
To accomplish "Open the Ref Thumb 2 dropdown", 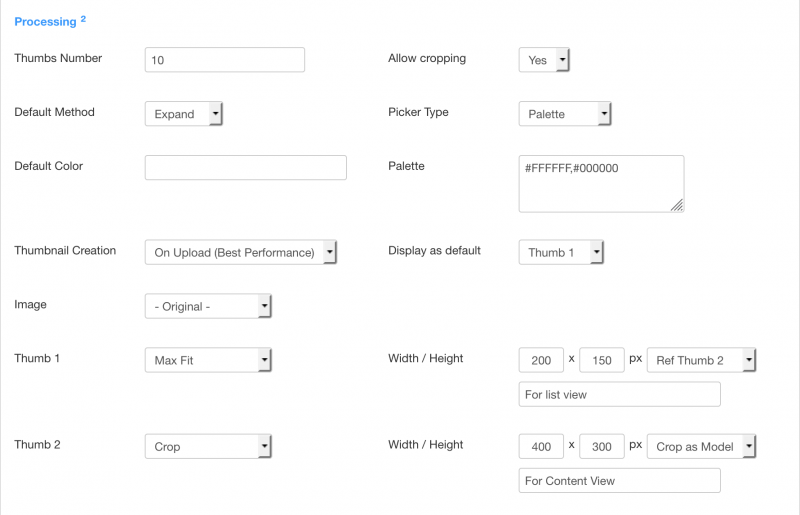I will point(701,360).
